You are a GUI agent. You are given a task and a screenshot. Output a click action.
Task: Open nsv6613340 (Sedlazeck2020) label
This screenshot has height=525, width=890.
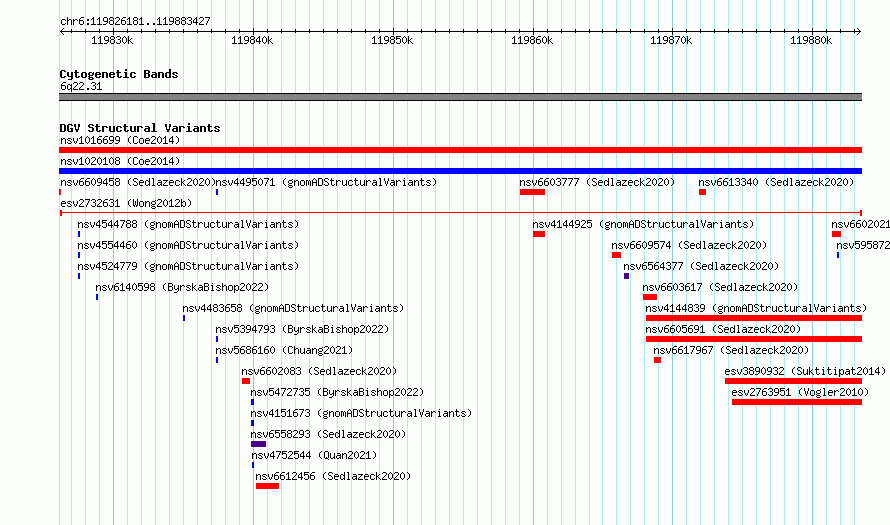[776, 182]
